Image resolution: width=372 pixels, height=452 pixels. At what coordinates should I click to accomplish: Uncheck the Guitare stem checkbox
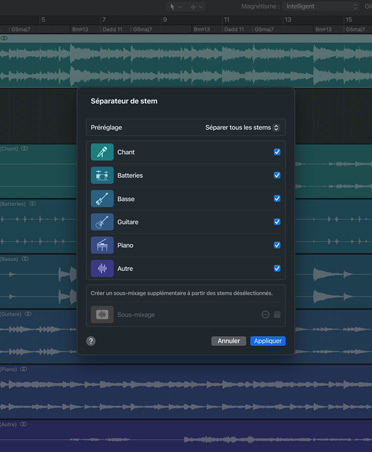tap(277, 222)
